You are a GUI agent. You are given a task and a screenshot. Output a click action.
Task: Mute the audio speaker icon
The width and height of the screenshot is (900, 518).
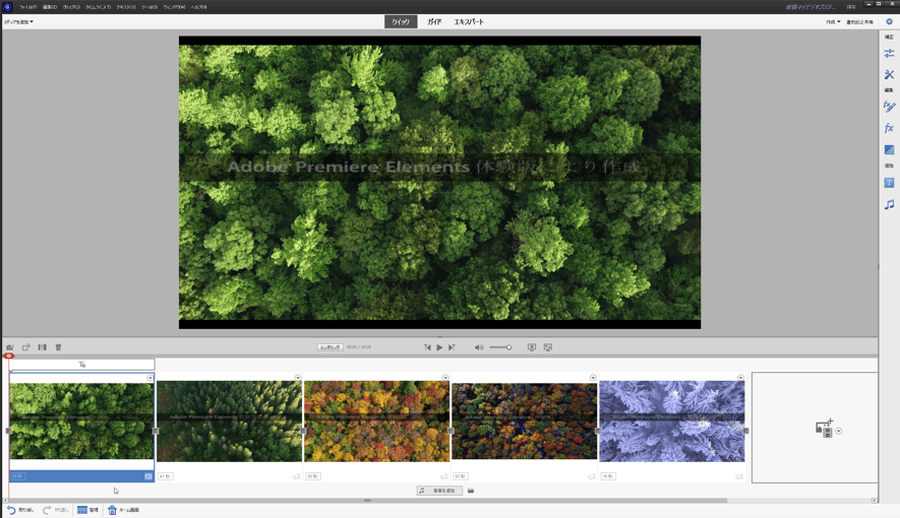479,347
